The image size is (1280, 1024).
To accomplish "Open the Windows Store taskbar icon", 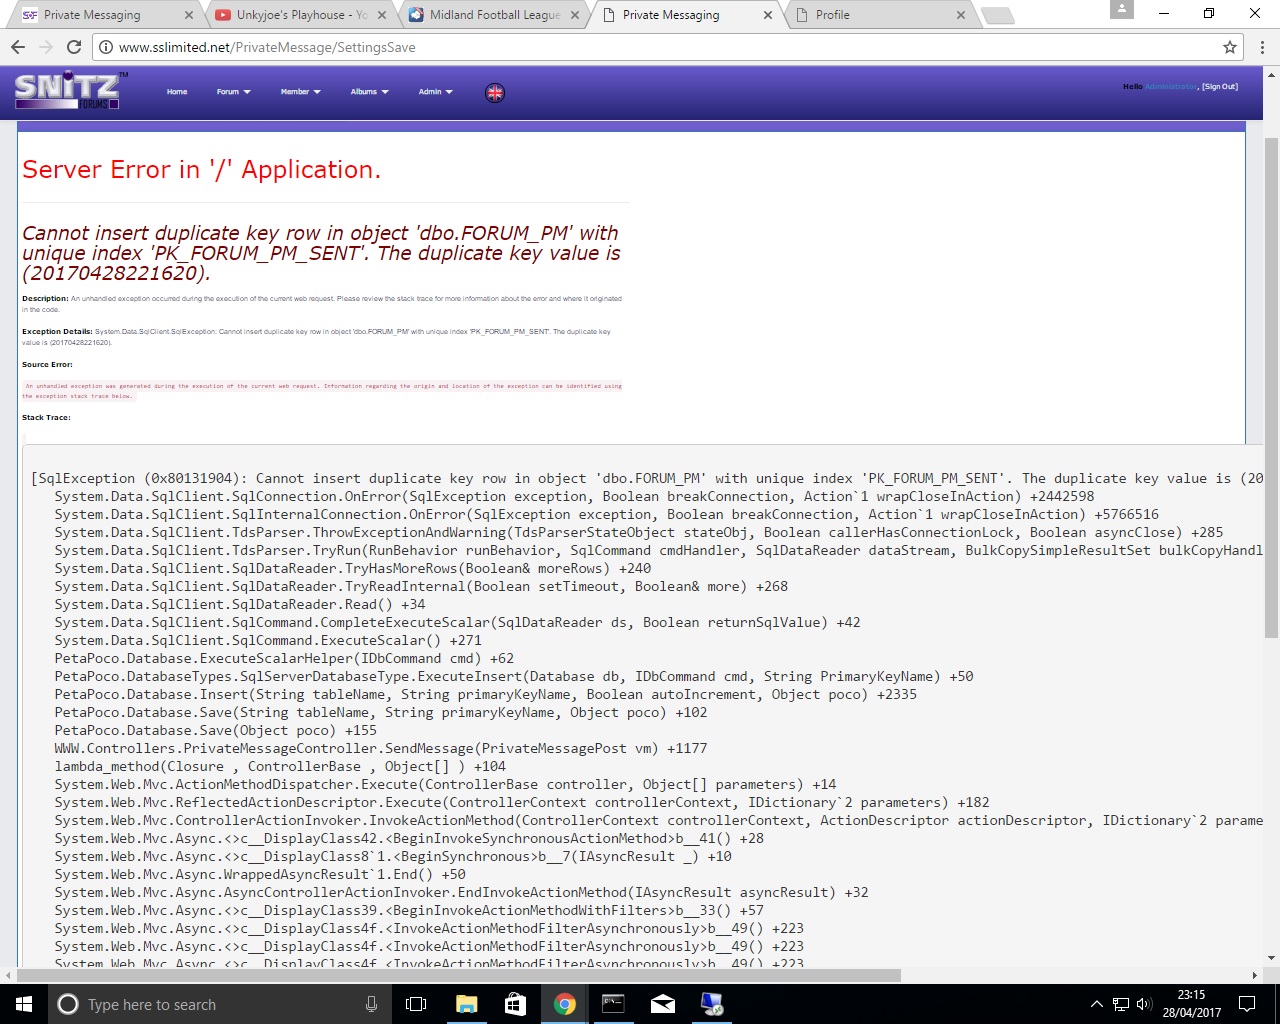I will [515, 1004].
